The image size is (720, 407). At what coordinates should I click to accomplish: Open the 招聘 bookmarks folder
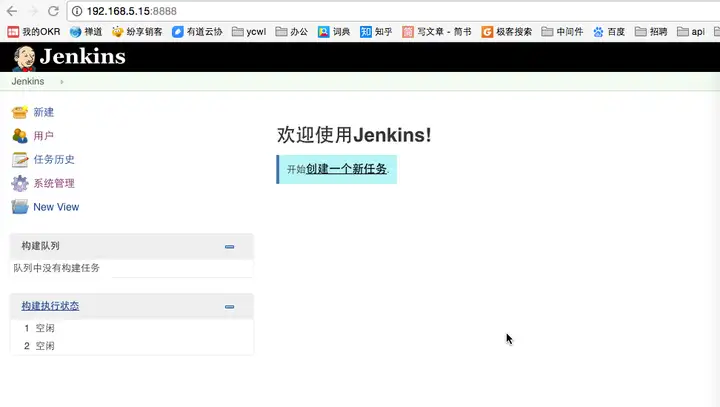(651, 32)
